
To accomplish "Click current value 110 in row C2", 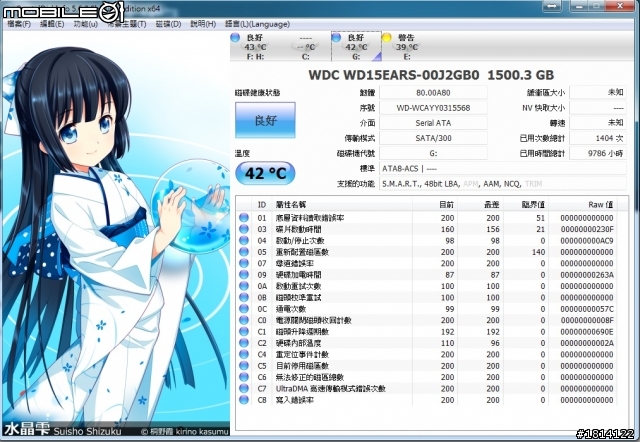I will [x=447, y=343].
